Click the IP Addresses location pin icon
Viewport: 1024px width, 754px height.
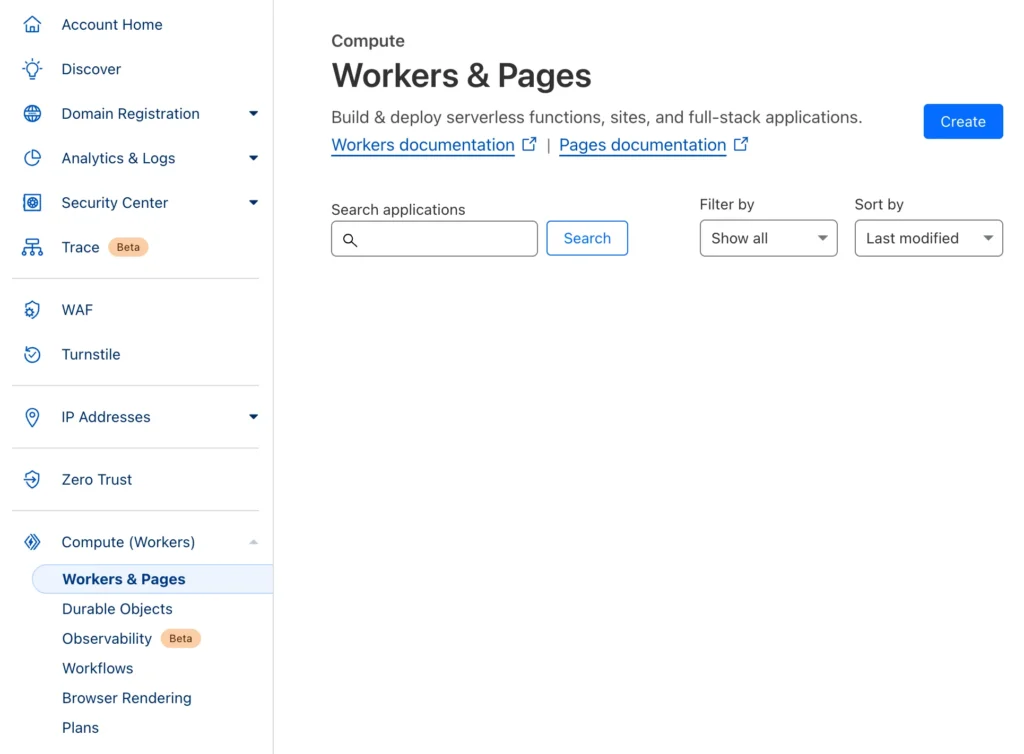(32, 417)
